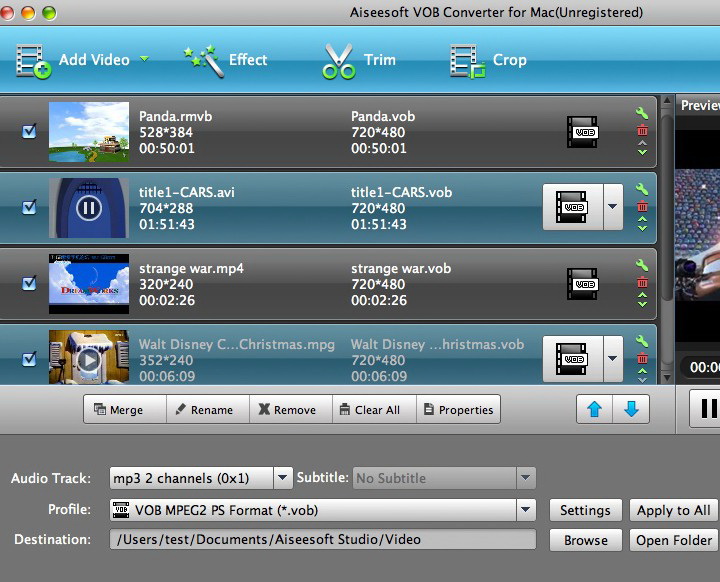Select the Panda.vob output name
This screenshot has height=582, width=720.
(383, 116)
